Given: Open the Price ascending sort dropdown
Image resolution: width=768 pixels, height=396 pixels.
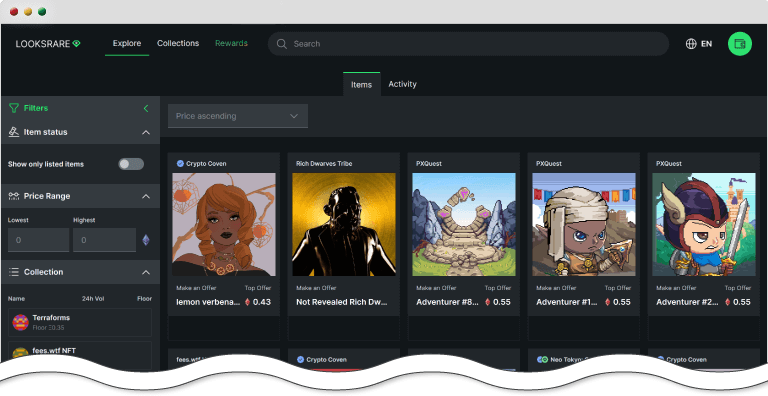Looking at the screenshot, I should click(x=238, y=116).
